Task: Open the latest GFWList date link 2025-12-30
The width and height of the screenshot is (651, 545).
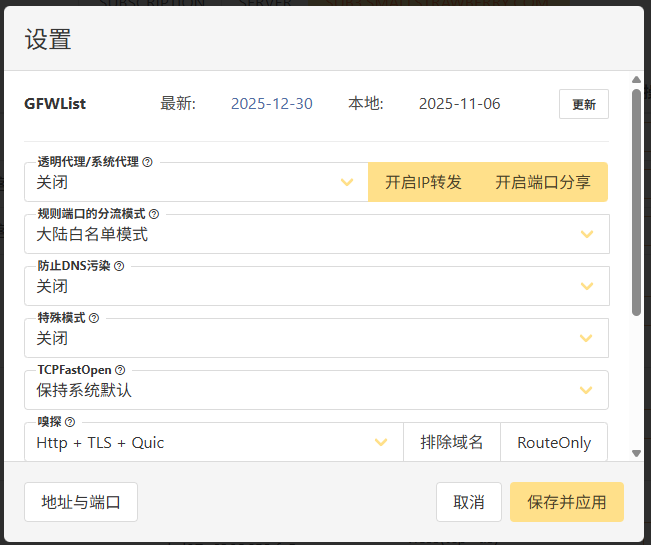Action: (x=272, y=104)
